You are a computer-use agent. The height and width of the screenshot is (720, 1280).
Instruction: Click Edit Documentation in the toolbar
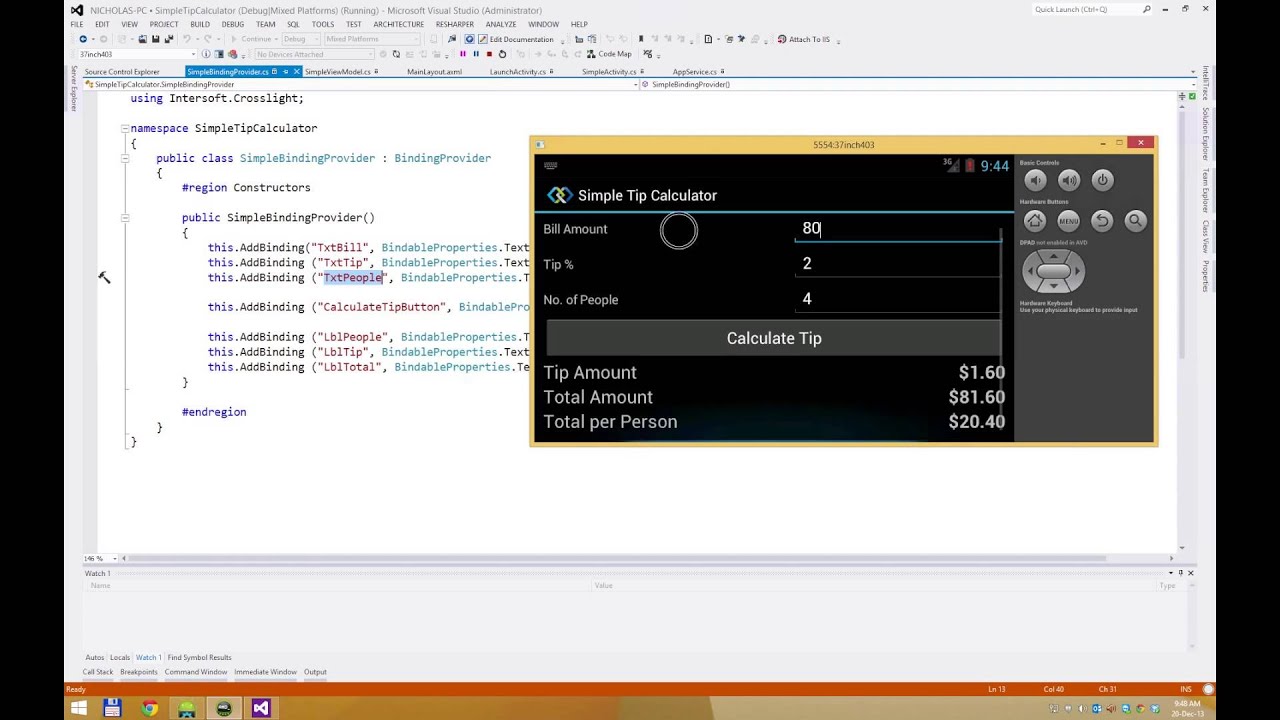click(x=515, y=39)
